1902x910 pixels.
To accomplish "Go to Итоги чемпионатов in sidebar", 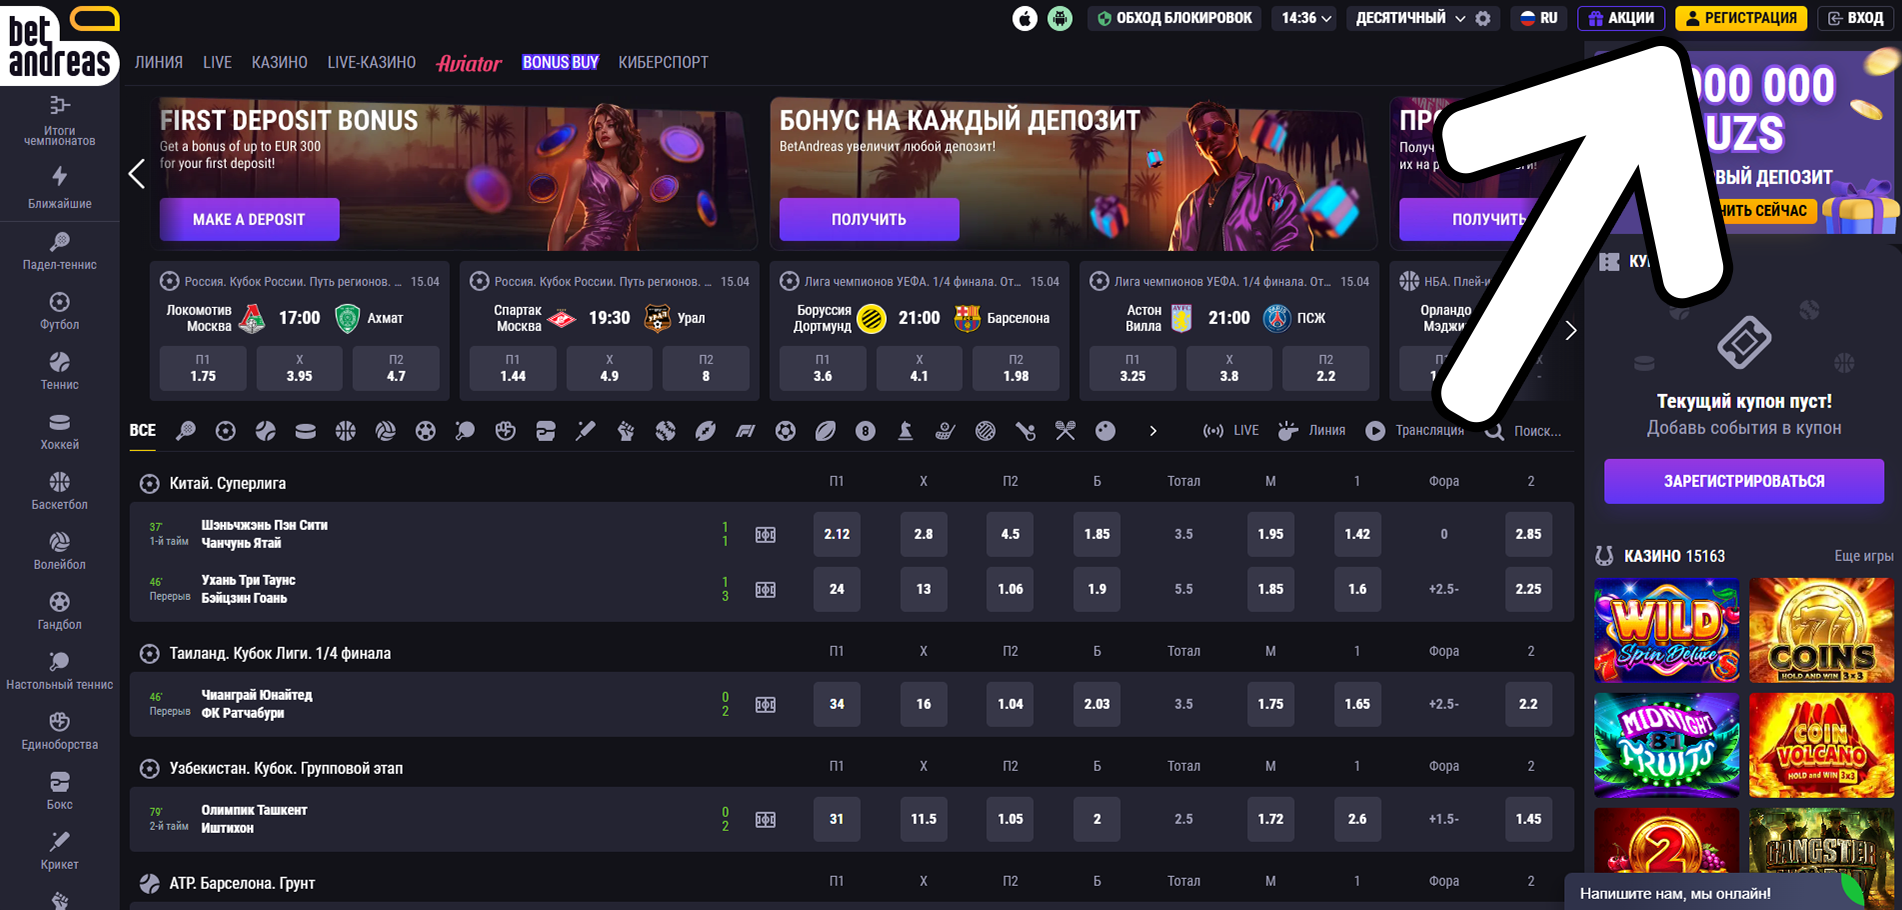I will (60, 121).
